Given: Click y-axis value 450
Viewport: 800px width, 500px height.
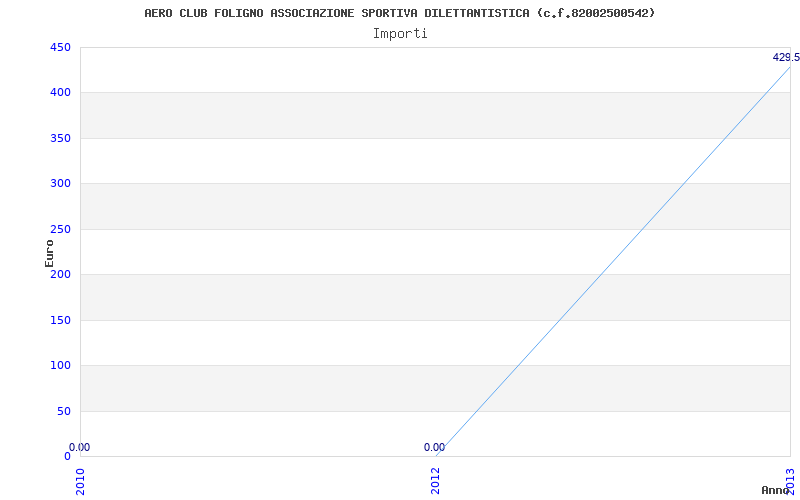Looking at the screenshot, I should [x=60, y=47].
